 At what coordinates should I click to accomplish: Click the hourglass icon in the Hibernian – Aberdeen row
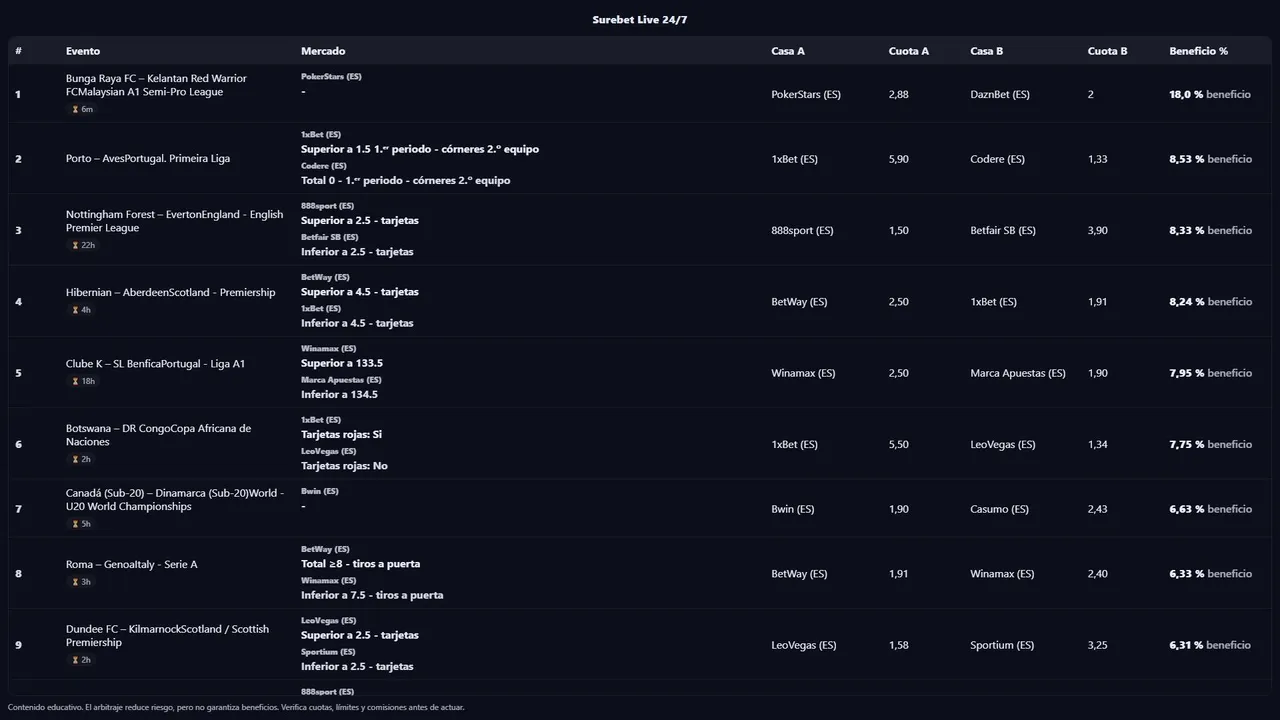click(x=75, y=310)
